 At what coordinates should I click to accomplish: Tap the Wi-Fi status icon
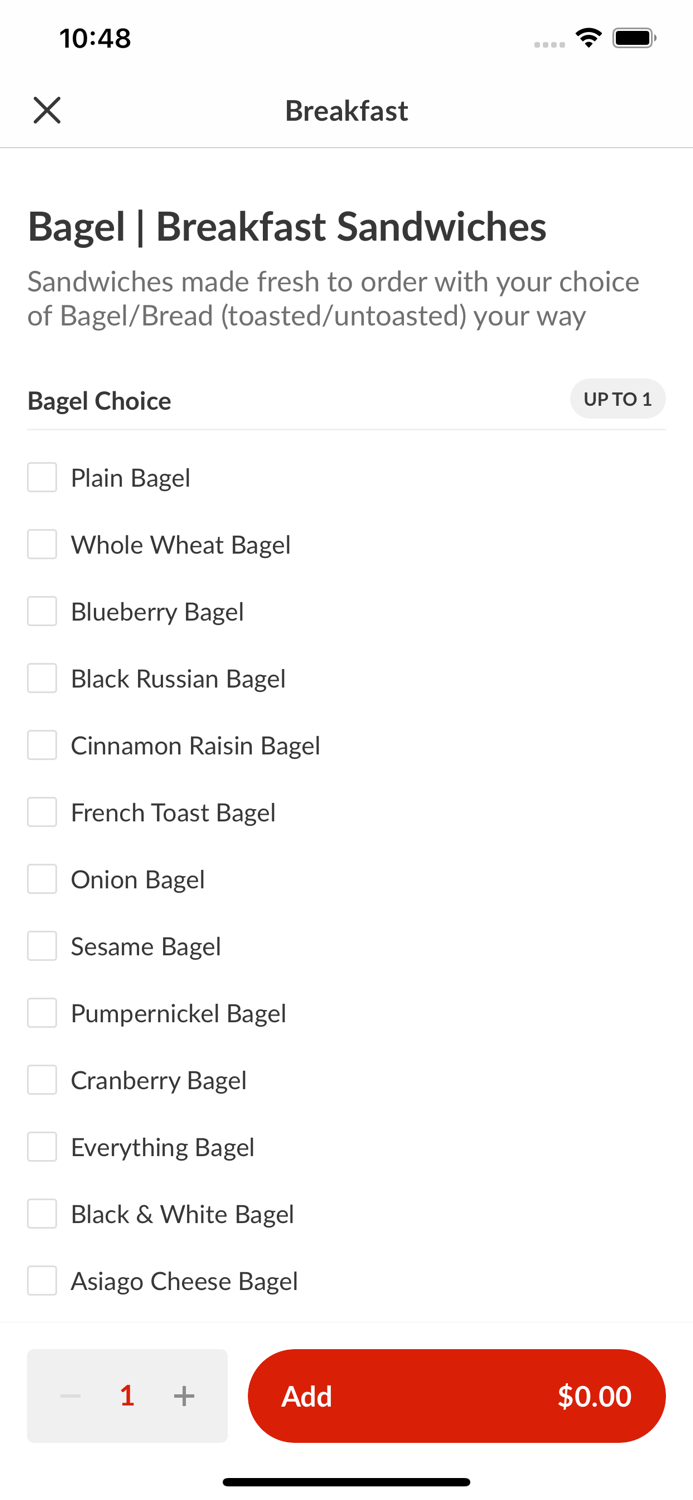point(588,36)
